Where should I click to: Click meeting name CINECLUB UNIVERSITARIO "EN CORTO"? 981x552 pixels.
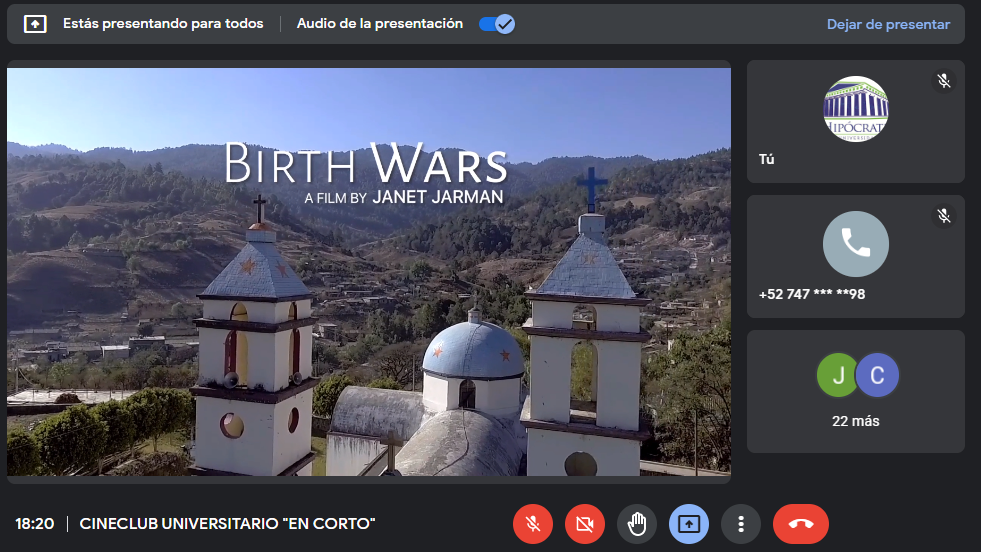click(x=227, y=523)
